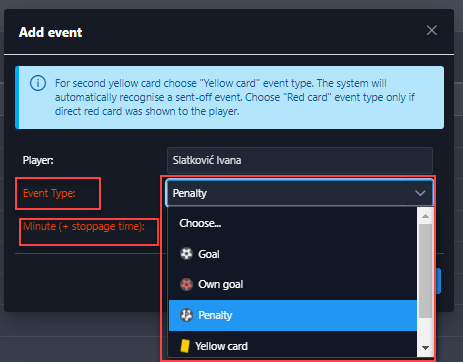Select the Choose... placeholder option
Image resolution: width=463 pixels, height=362 pixels.
click(293, 223)
